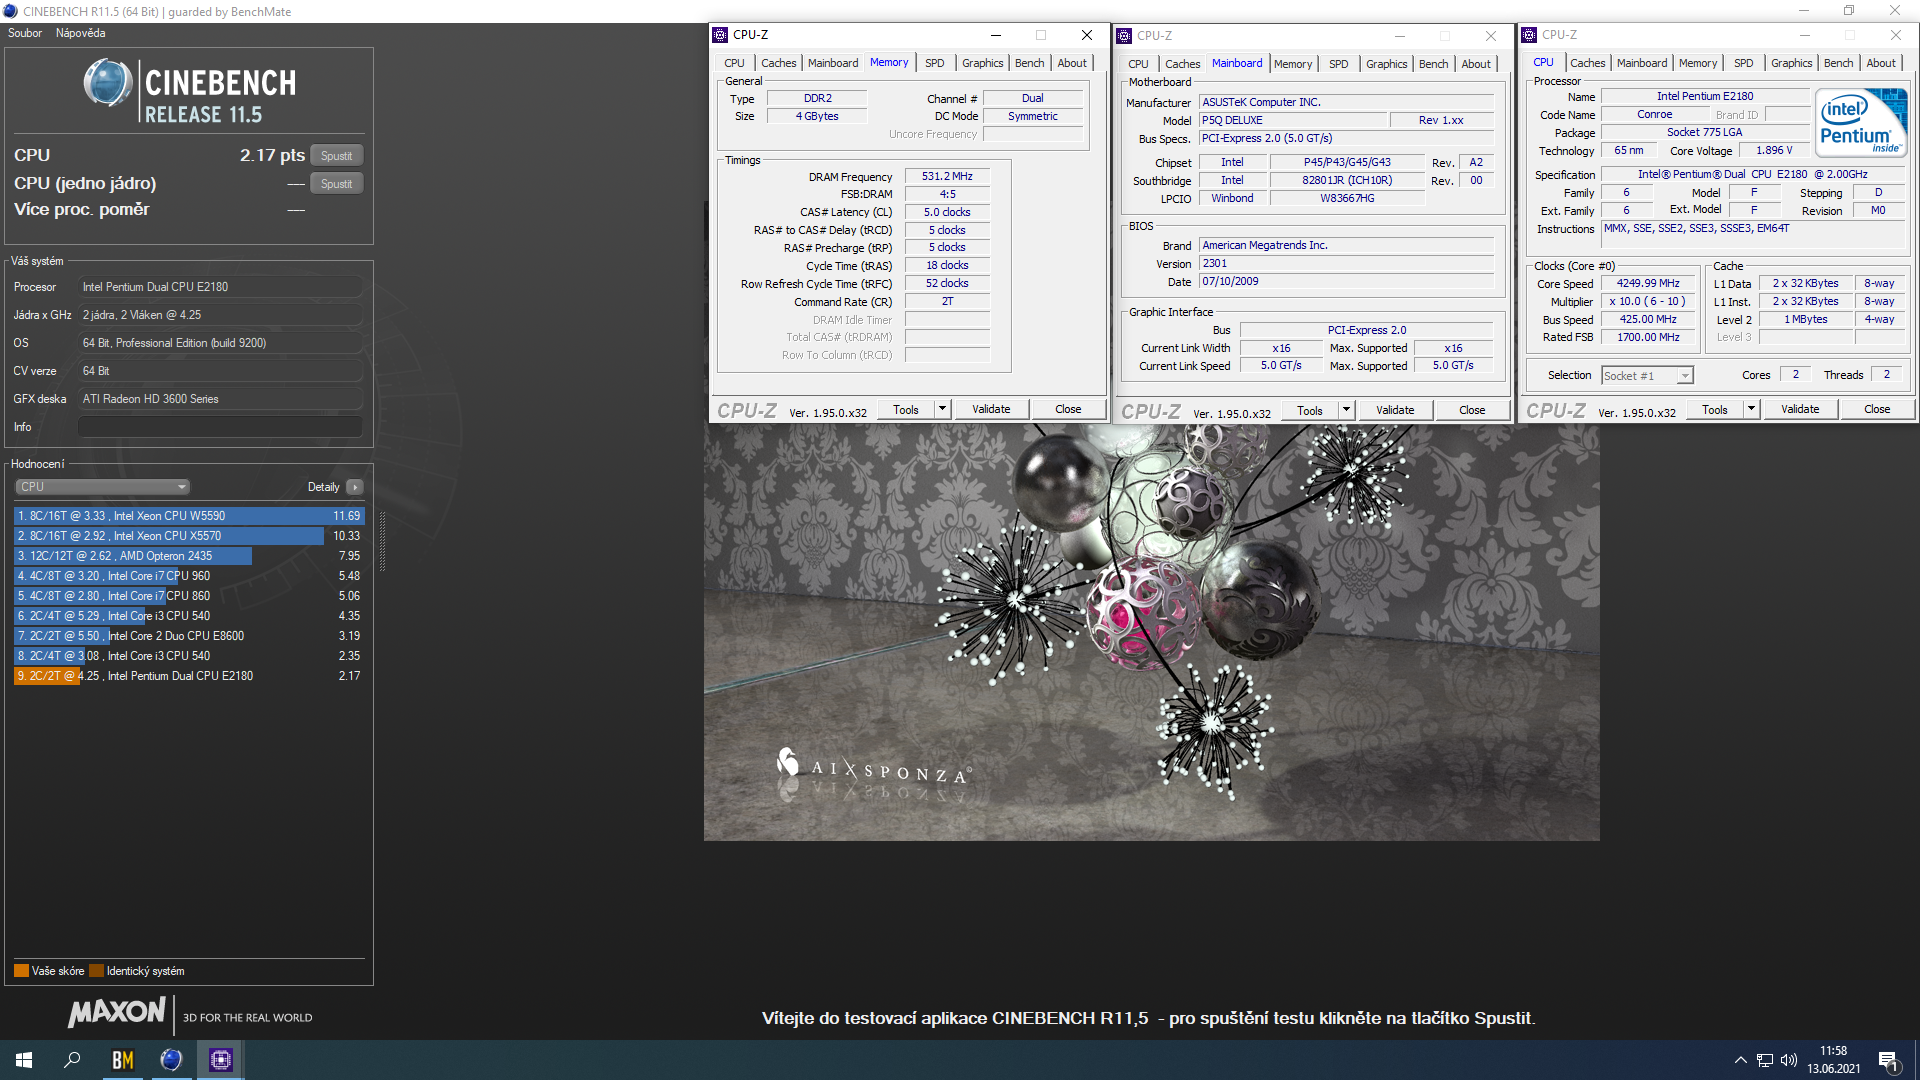Open CPU-Z taskbar icon
The height and width of the screenshot is (1080, 1920).
(x=220, y=1060)
